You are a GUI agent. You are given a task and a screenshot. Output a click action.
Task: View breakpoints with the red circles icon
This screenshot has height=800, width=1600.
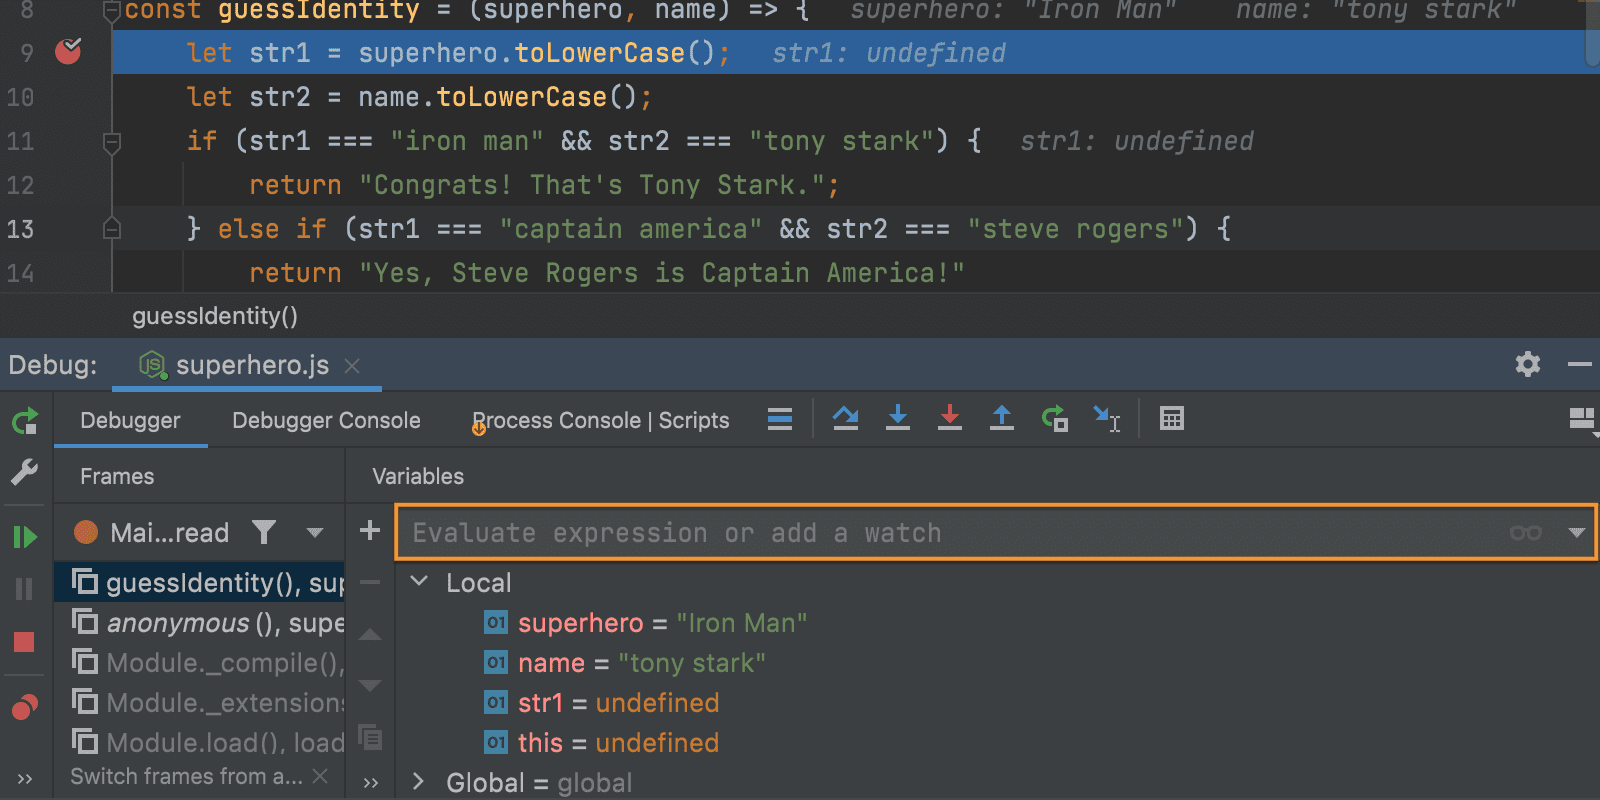pos(25,708)
